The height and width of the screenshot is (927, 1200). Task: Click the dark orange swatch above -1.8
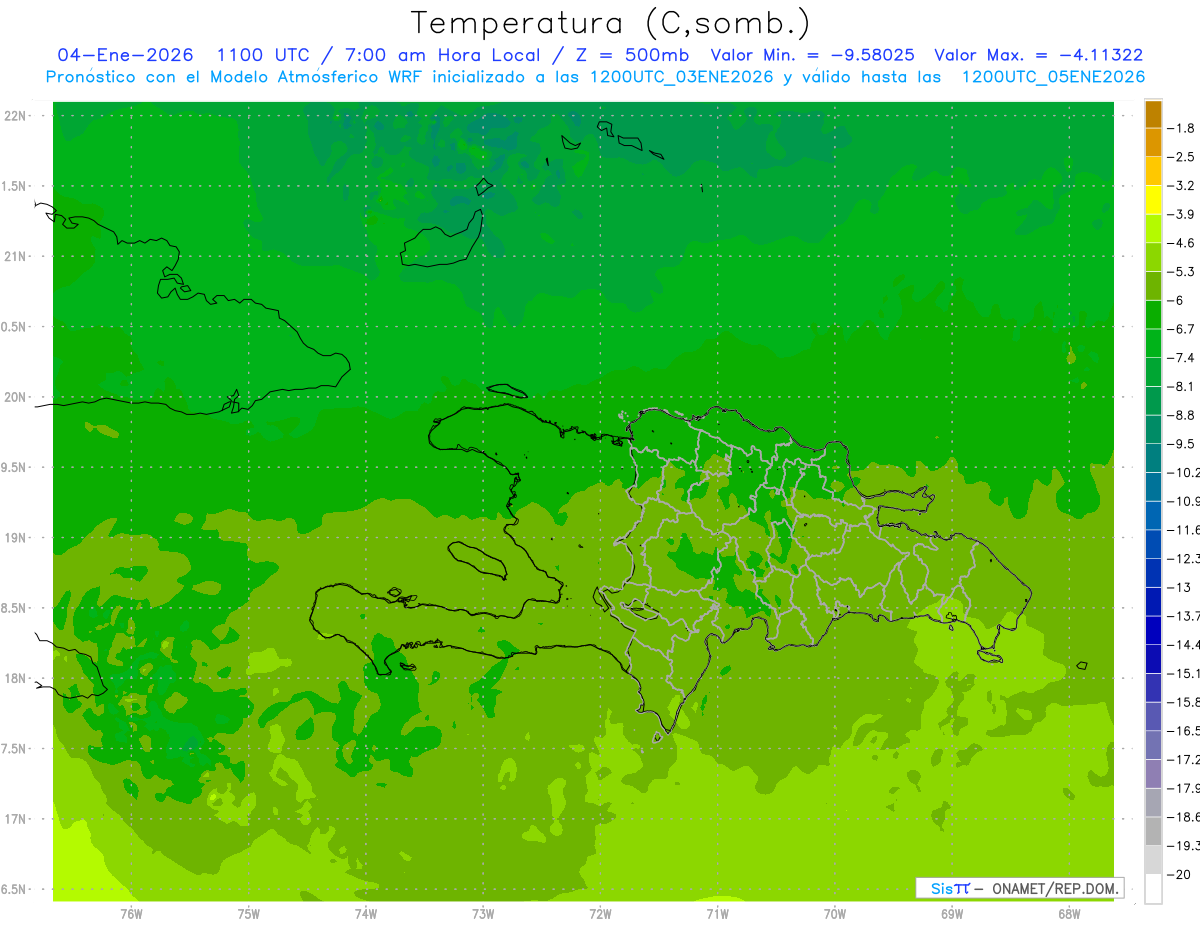(x=1153, y=114)
